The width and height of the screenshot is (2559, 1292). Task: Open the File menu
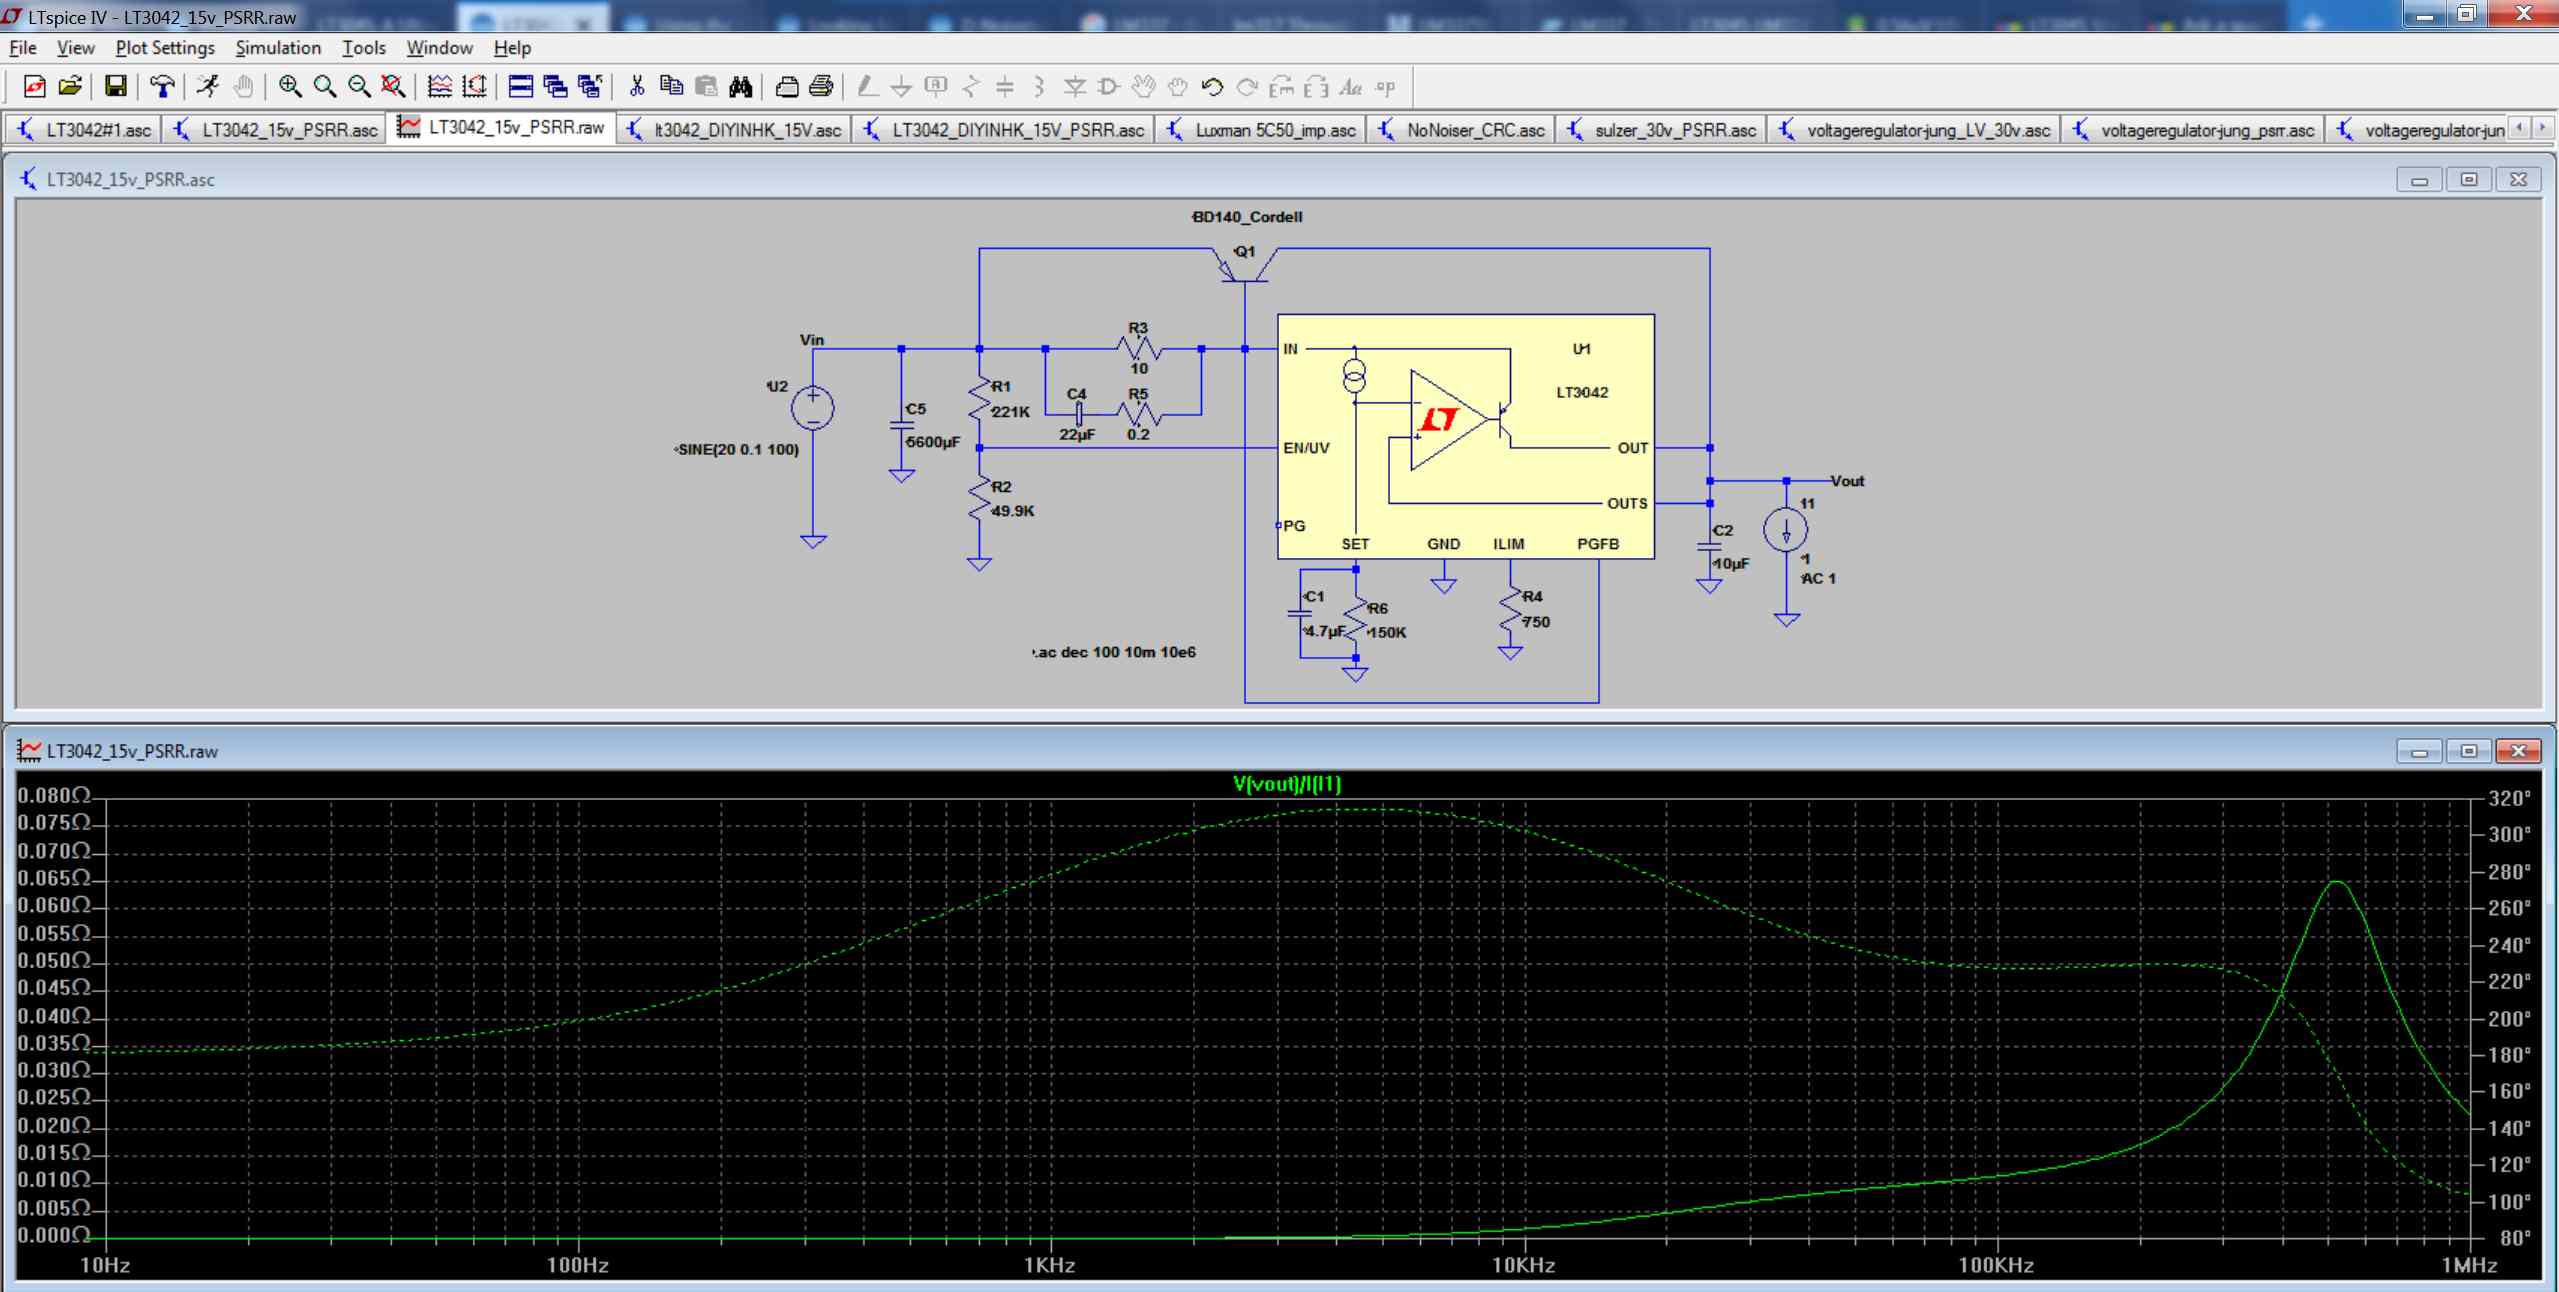click(x=22, y=48)
